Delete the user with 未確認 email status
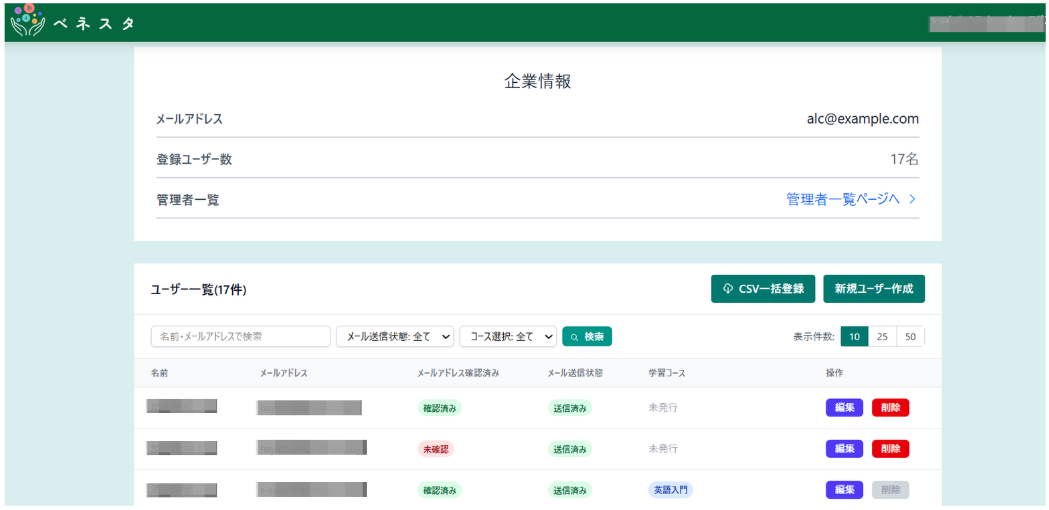This screenshot has width=1049, height=510. coord(890,449)
